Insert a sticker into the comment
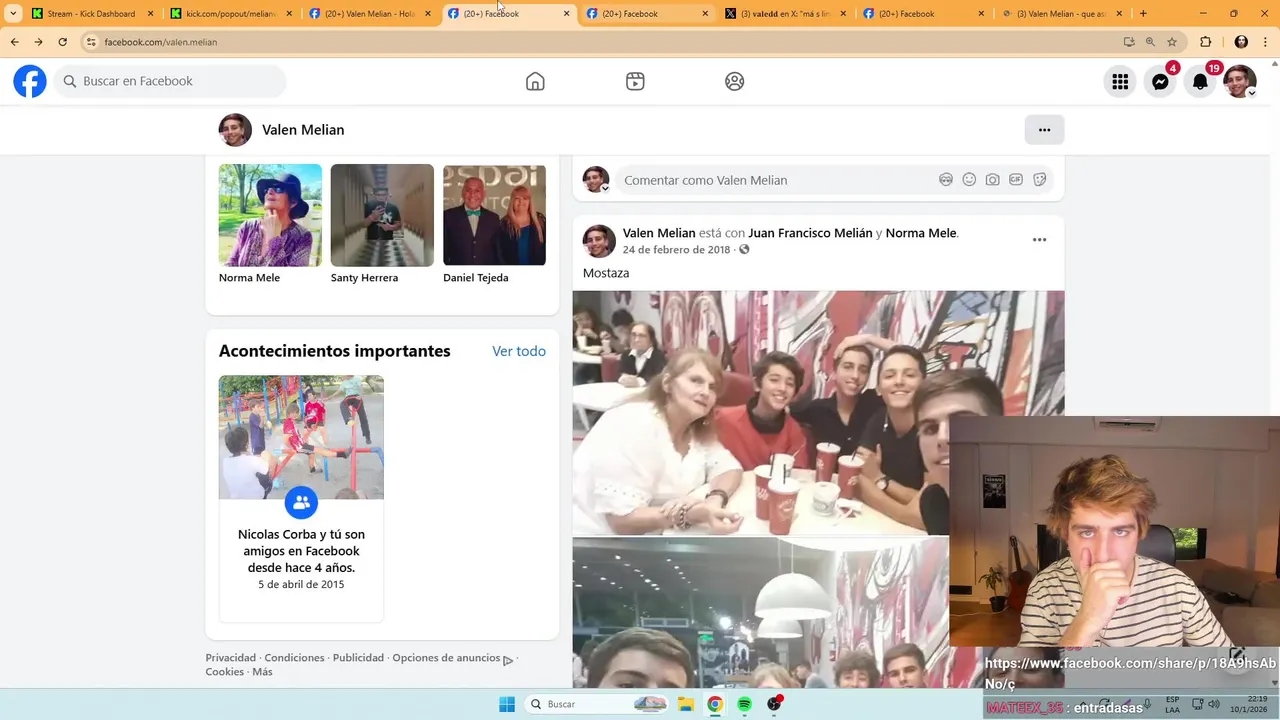Viewport: 1280px width, 720px height. (1039, 180)
